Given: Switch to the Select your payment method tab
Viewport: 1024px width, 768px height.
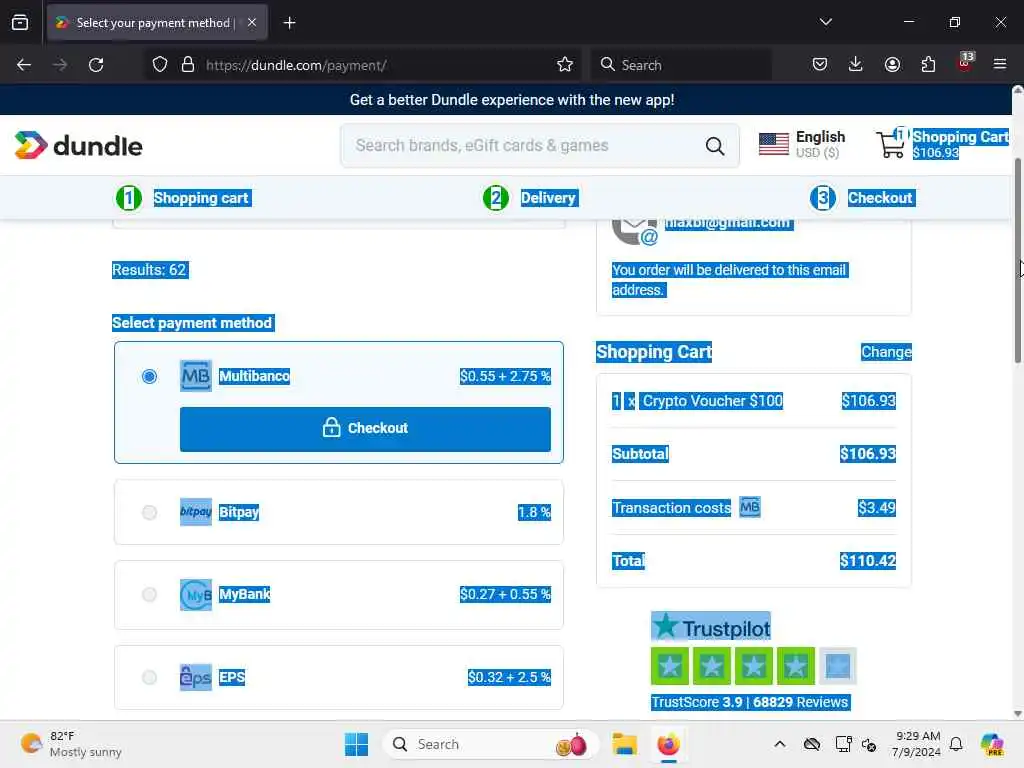Looking at the screenshot, I should (157, 23).
